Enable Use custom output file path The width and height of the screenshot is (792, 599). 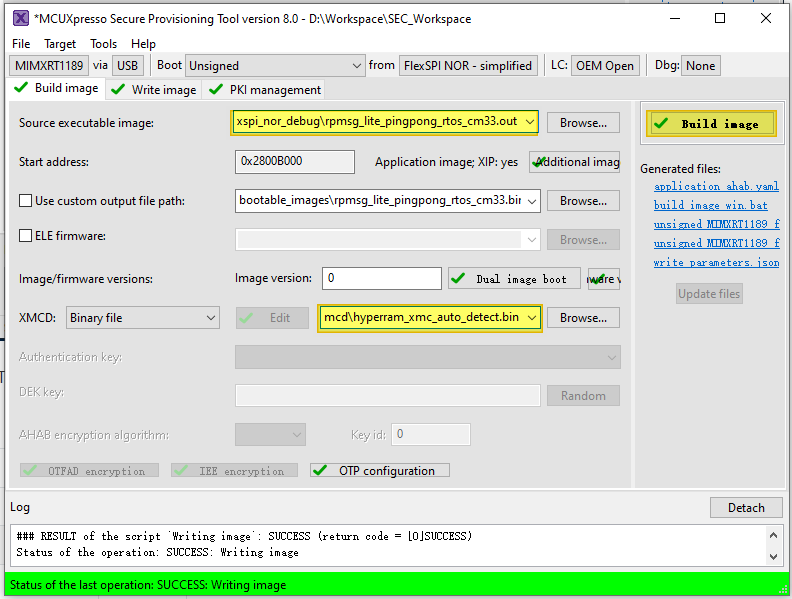[26, 201]
